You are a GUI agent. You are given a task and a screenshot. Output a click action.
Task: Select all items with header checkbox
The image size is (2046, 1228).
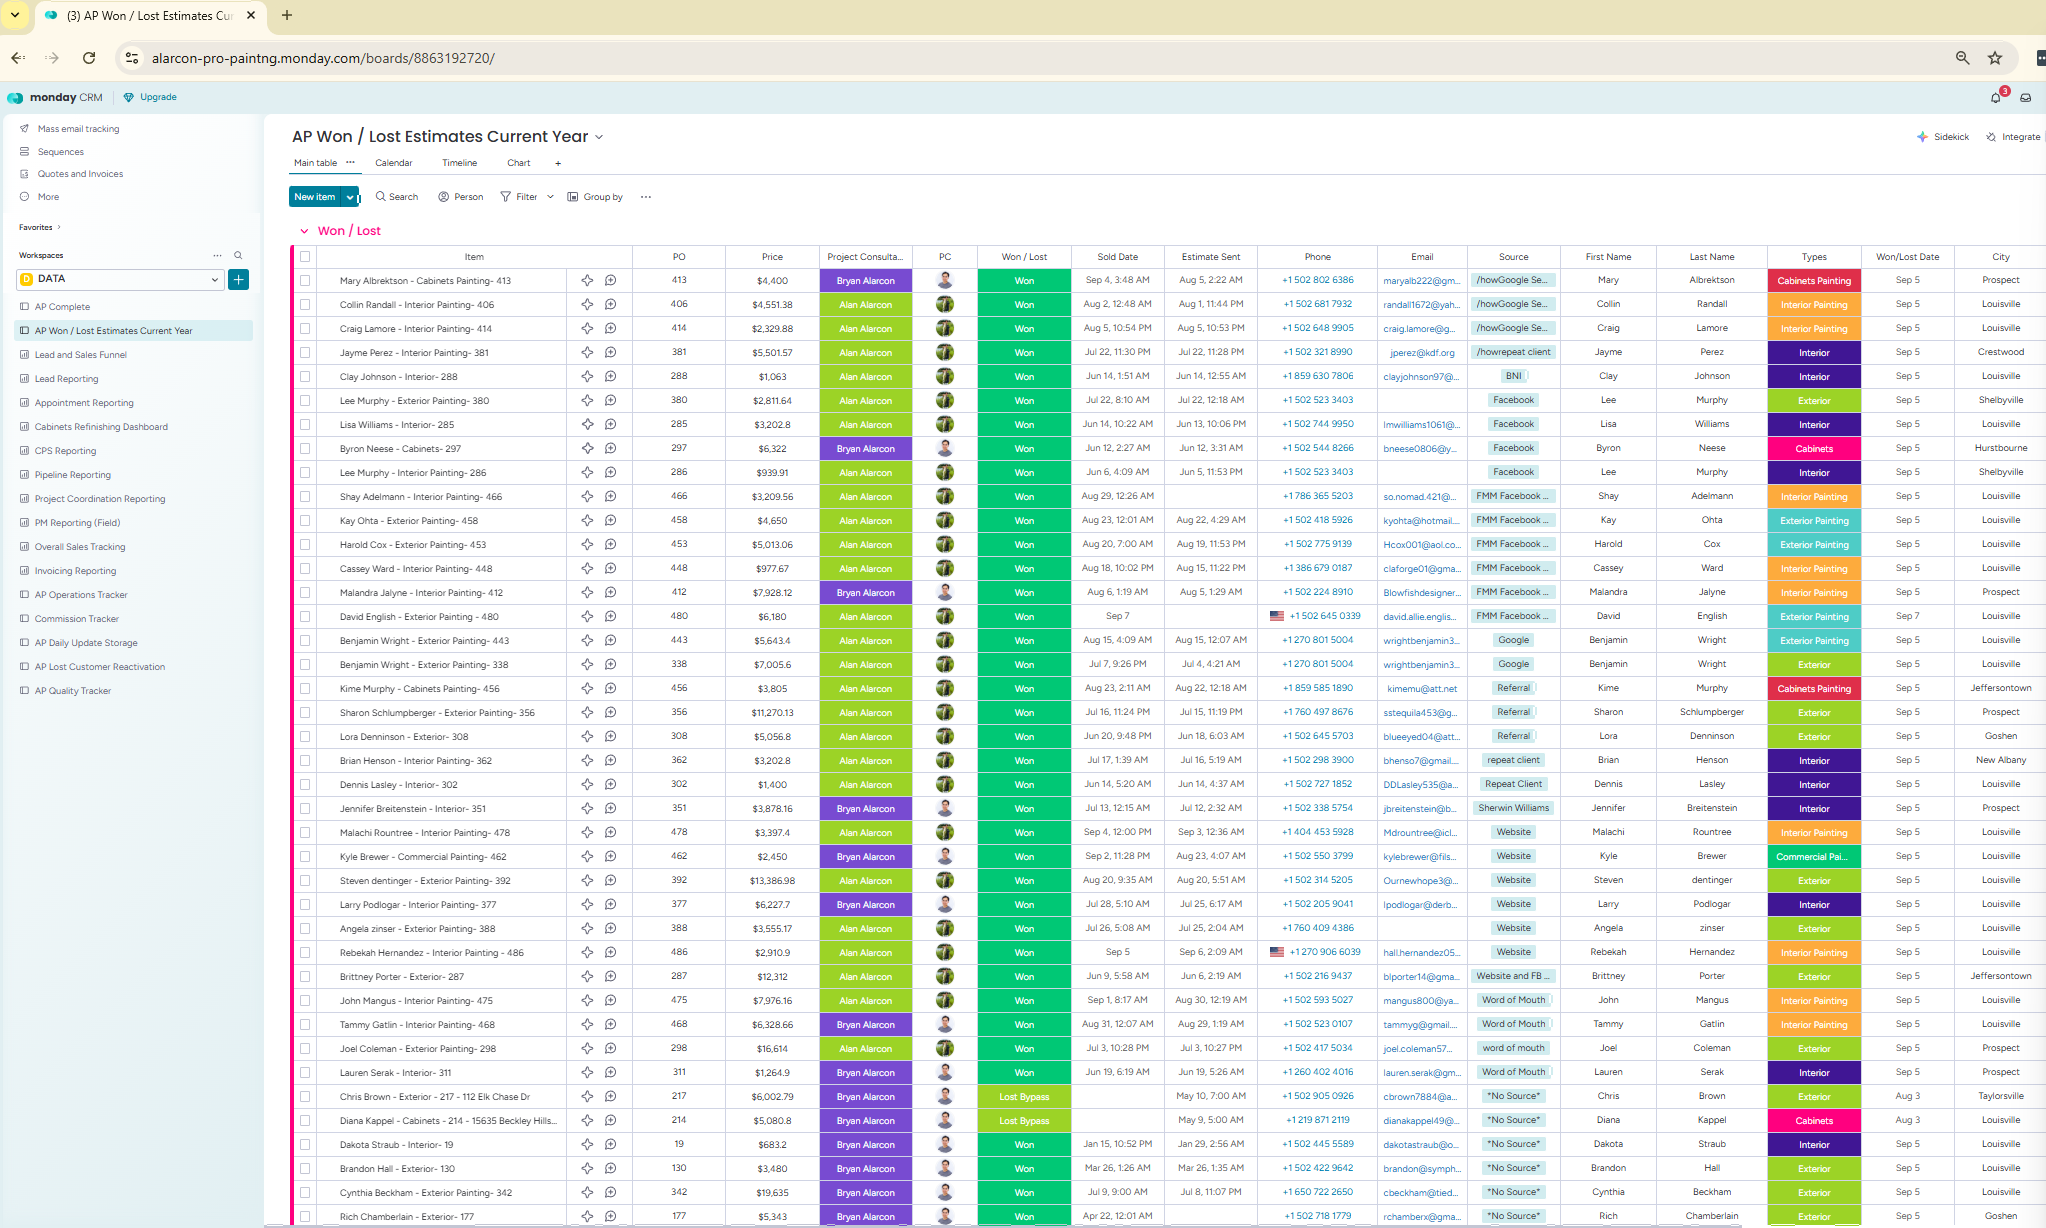tap(305, 257)
